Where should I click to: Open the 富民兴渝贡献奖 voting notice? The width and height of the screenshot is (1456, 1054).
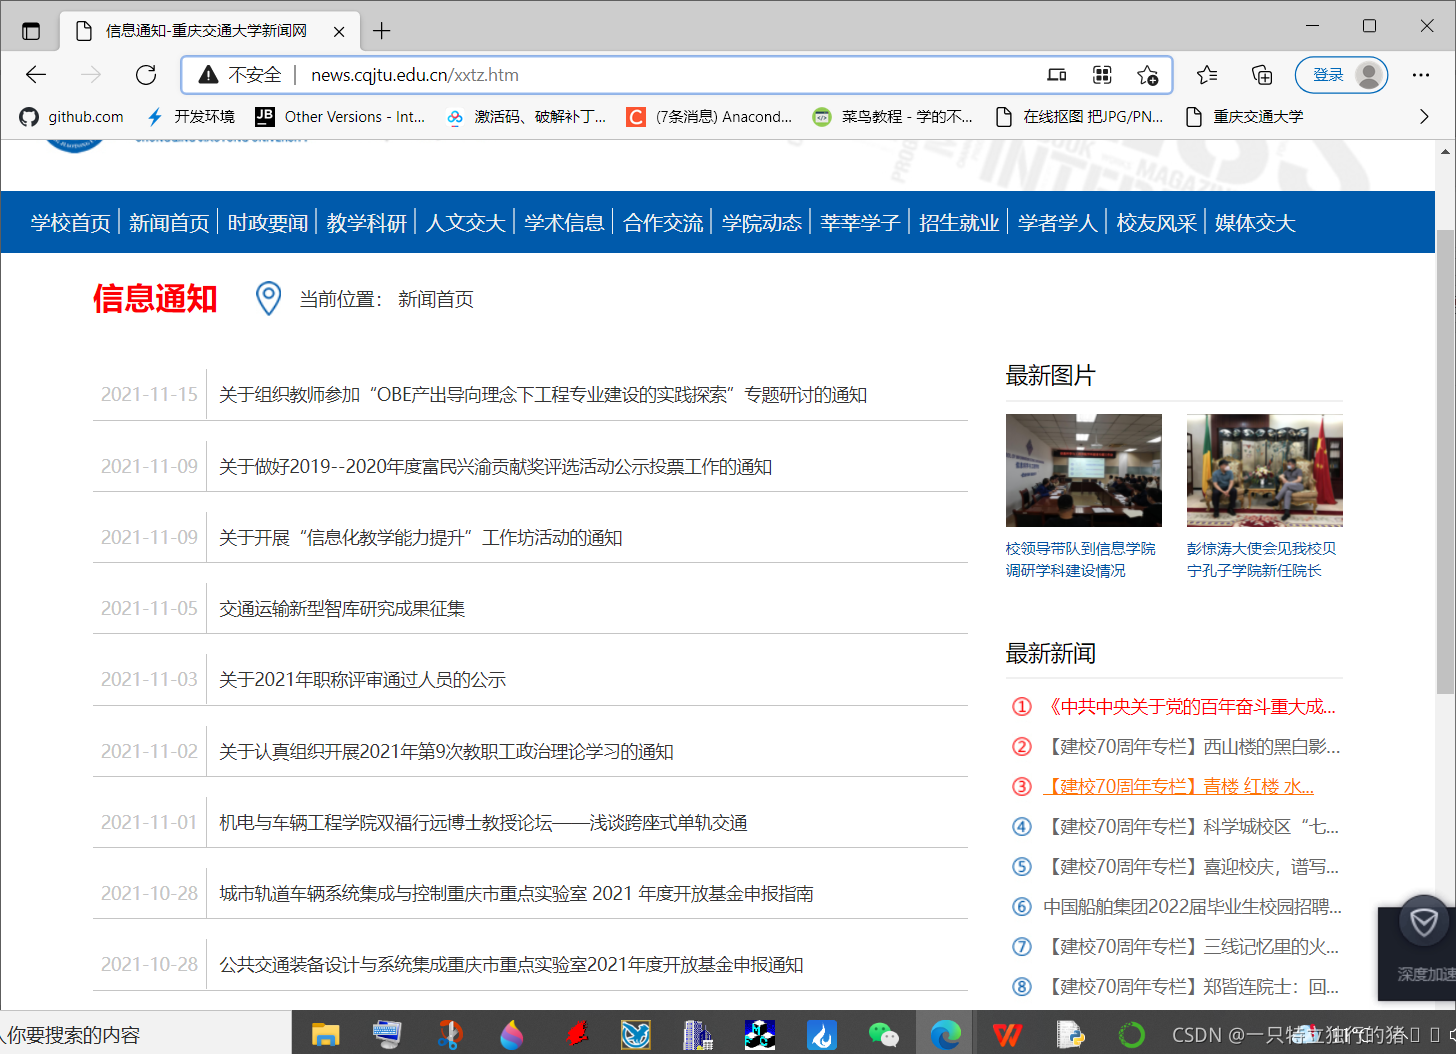click(x=495, y=467)
